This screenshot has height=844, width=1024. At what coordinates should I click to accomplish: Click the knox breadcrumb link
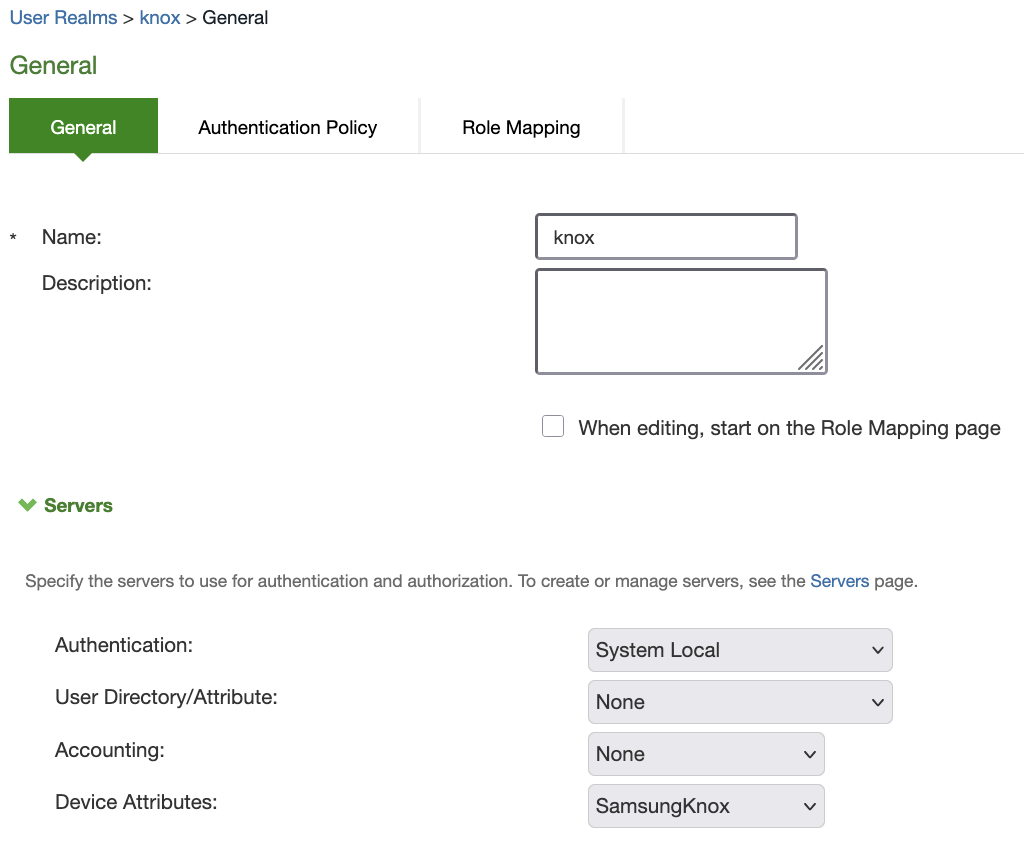pos(160,17)
